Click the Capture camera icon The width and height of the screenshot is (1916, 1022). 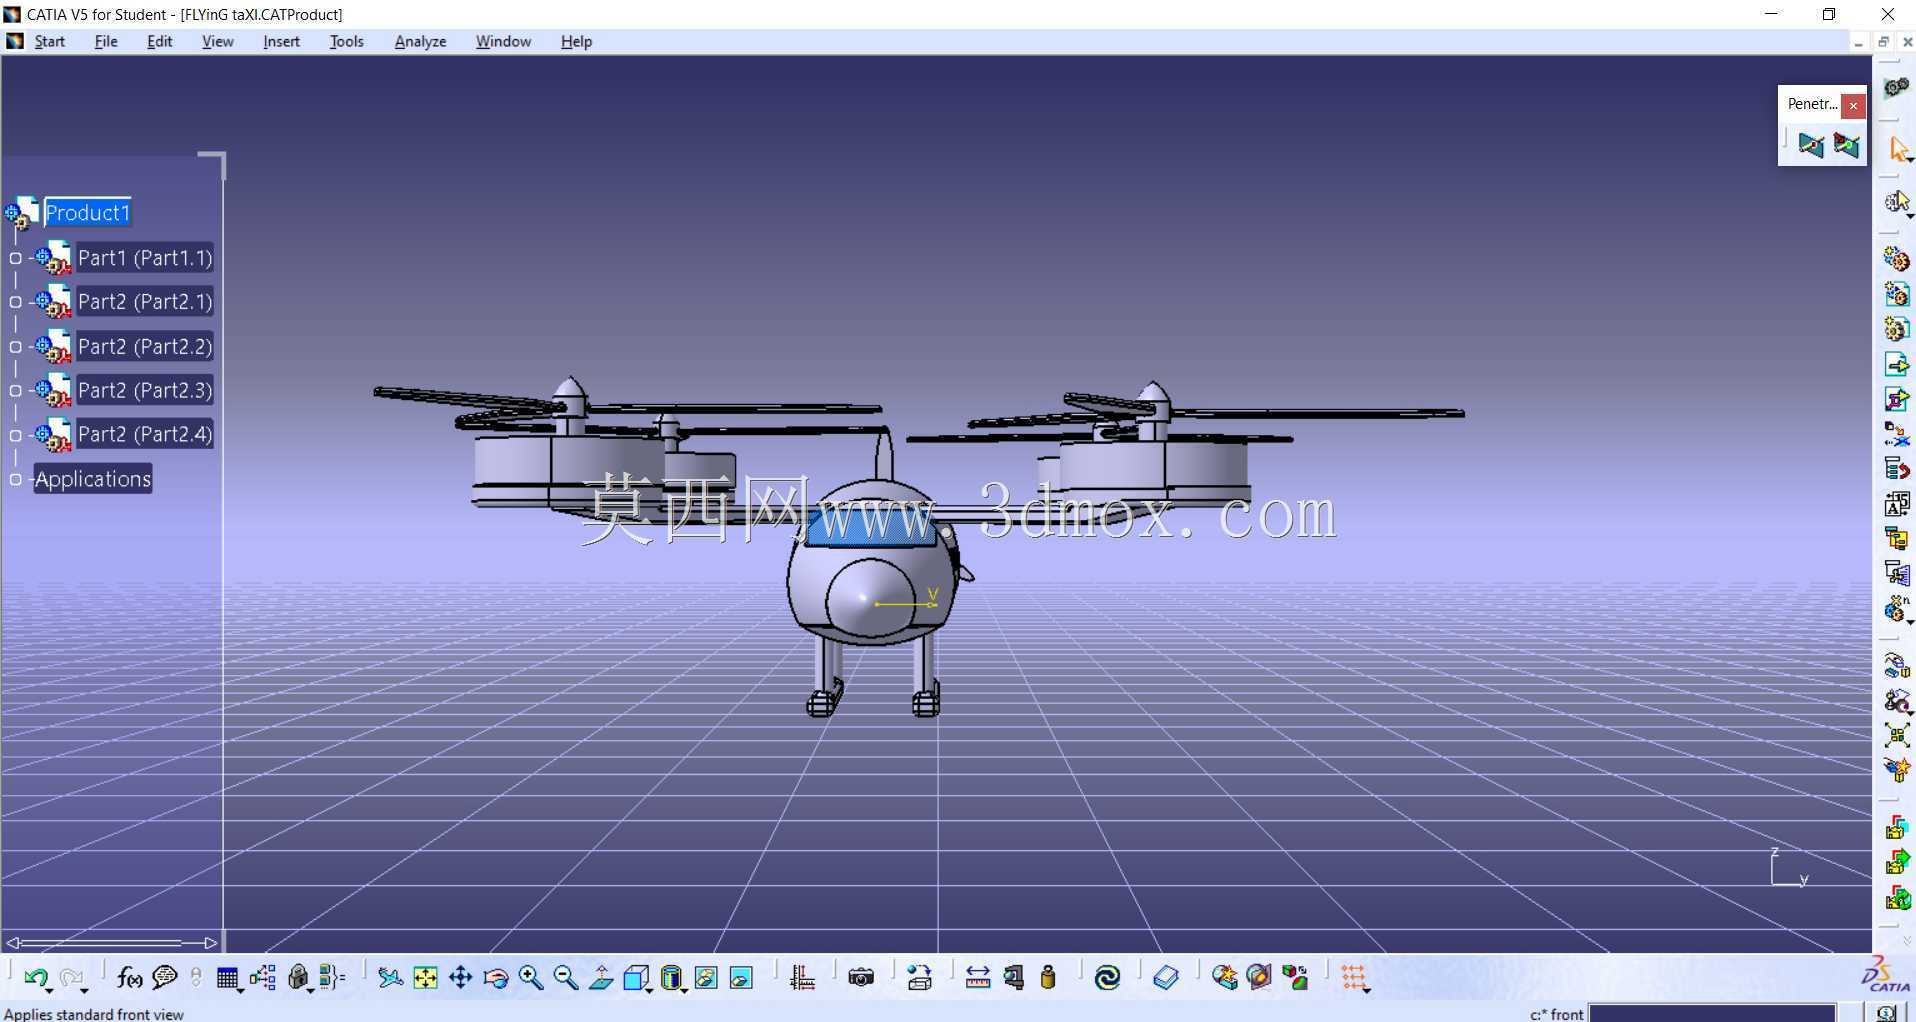861,978
